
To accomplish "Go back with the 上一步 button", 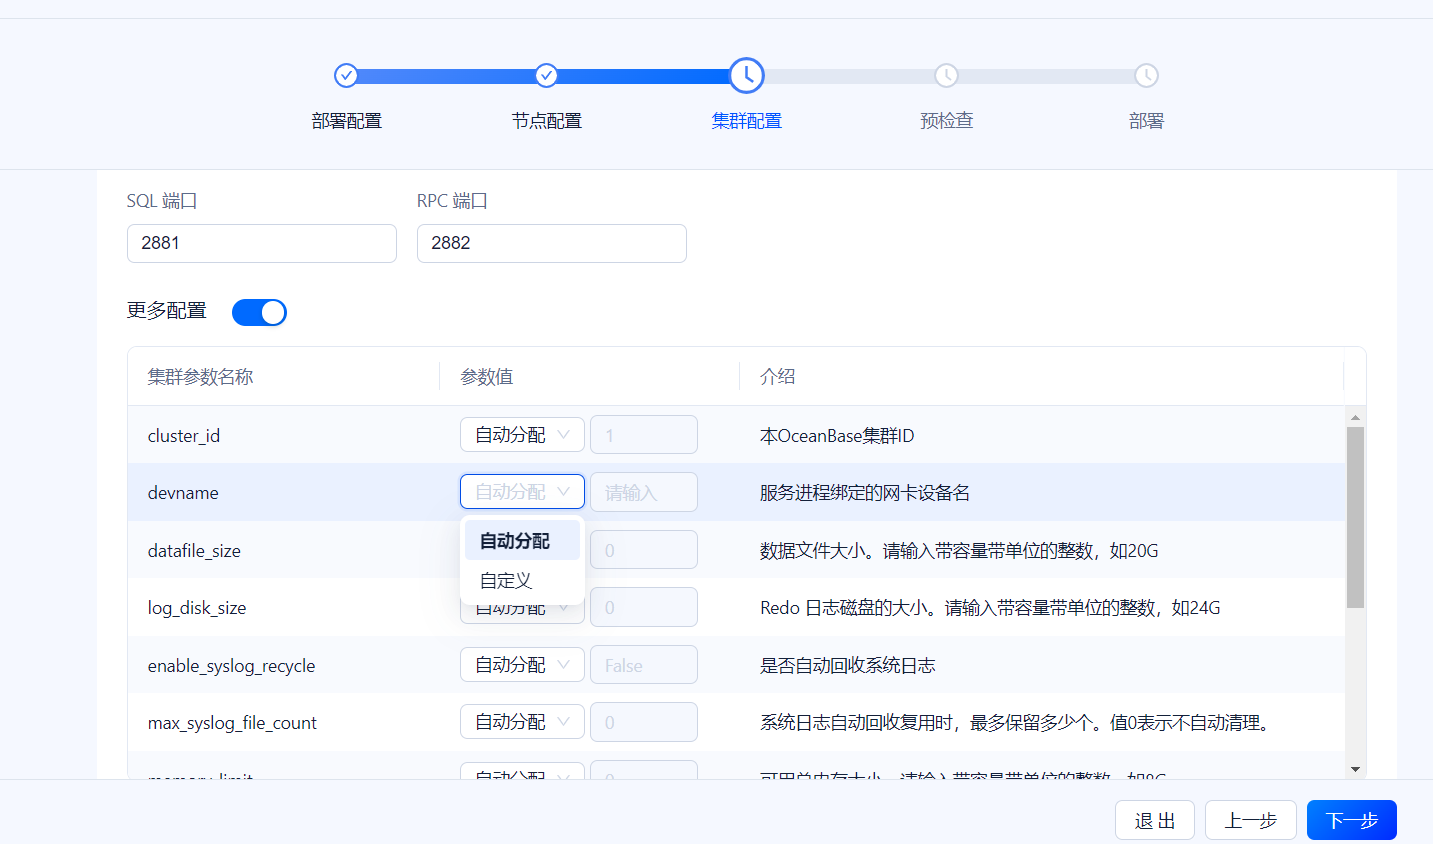I will point(1251,820).
